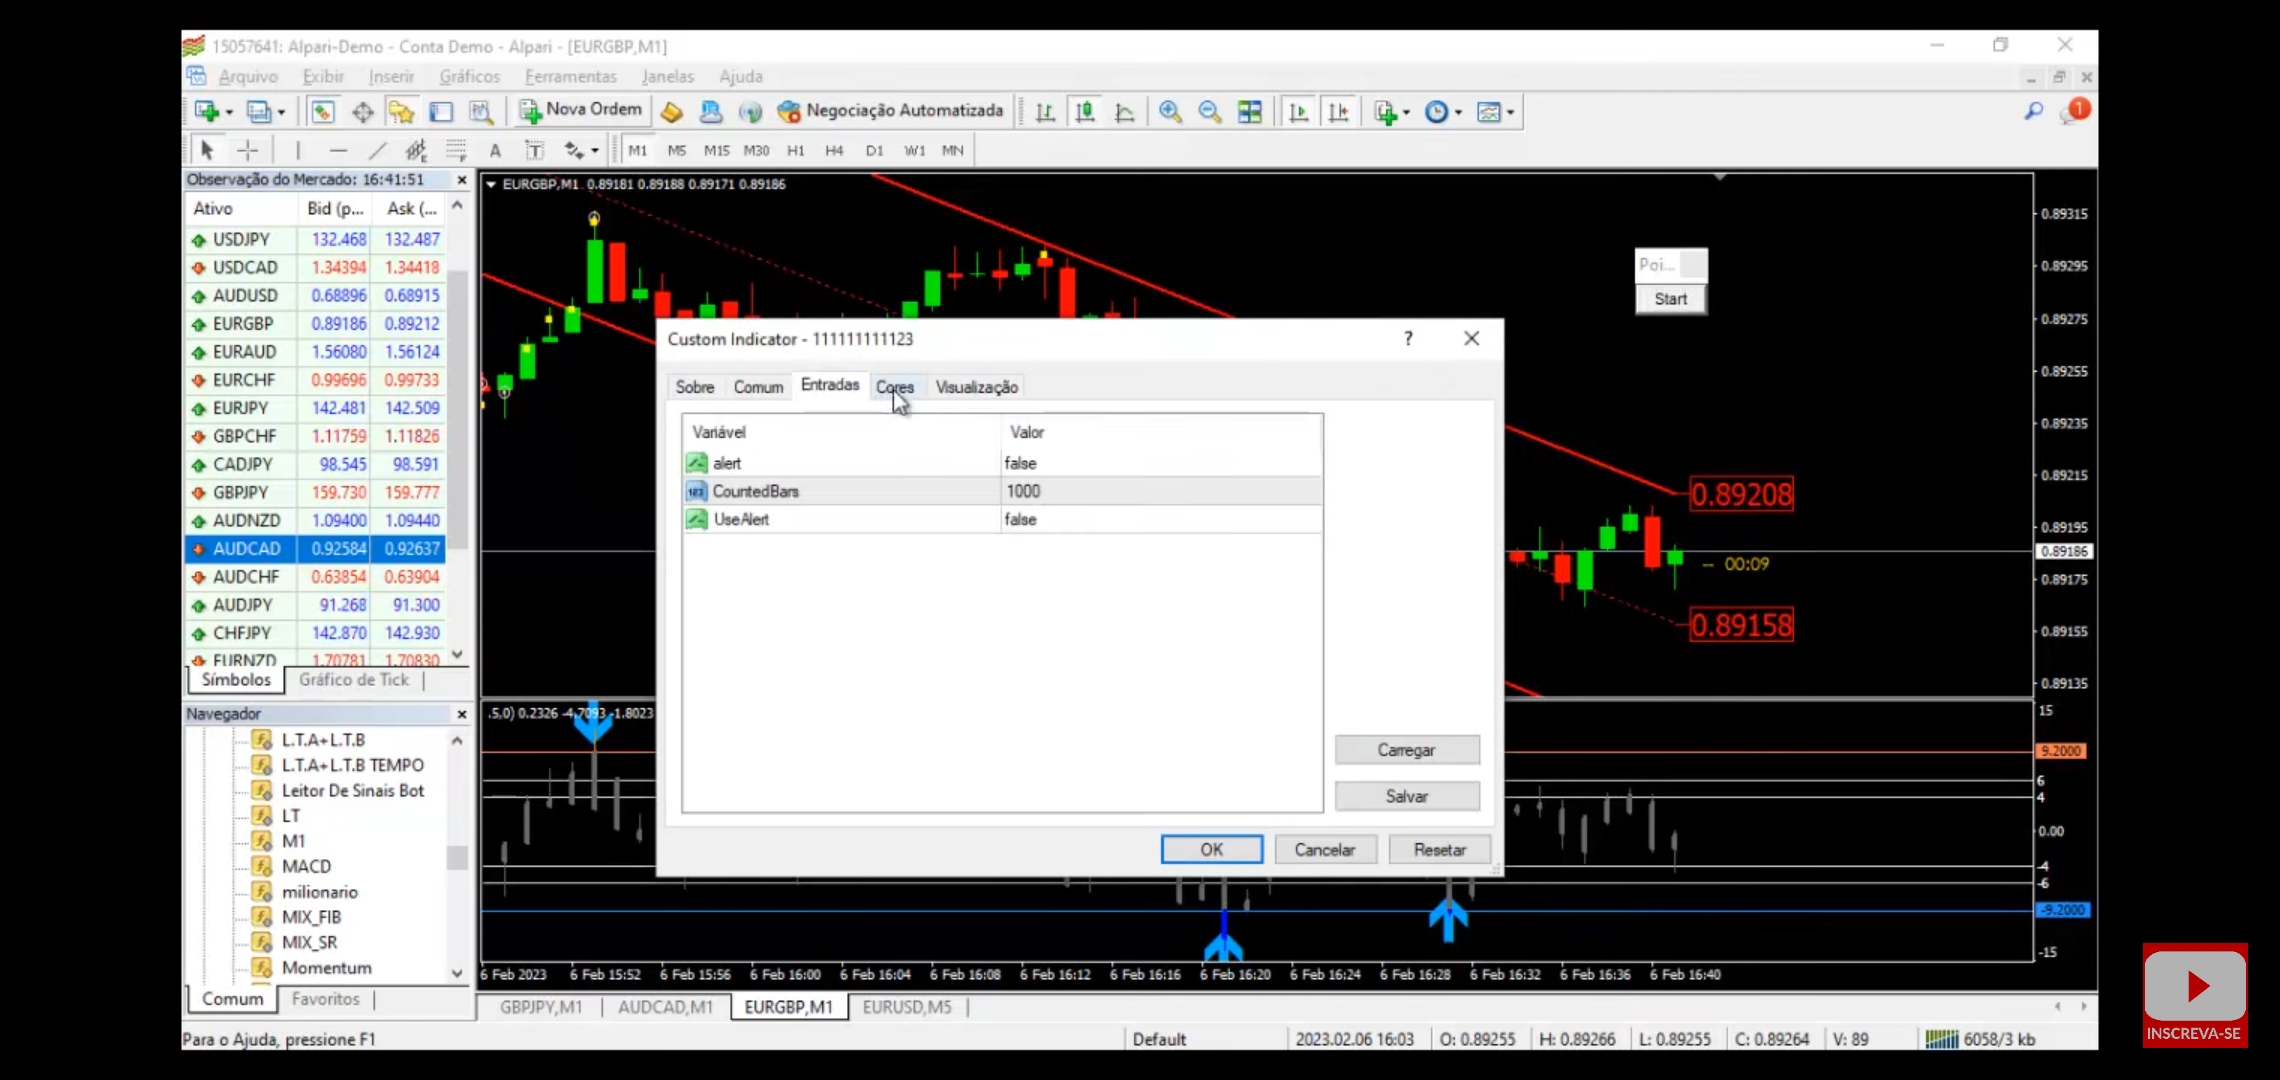
Task: Click the Resetar button
Action: point(1439,850)
